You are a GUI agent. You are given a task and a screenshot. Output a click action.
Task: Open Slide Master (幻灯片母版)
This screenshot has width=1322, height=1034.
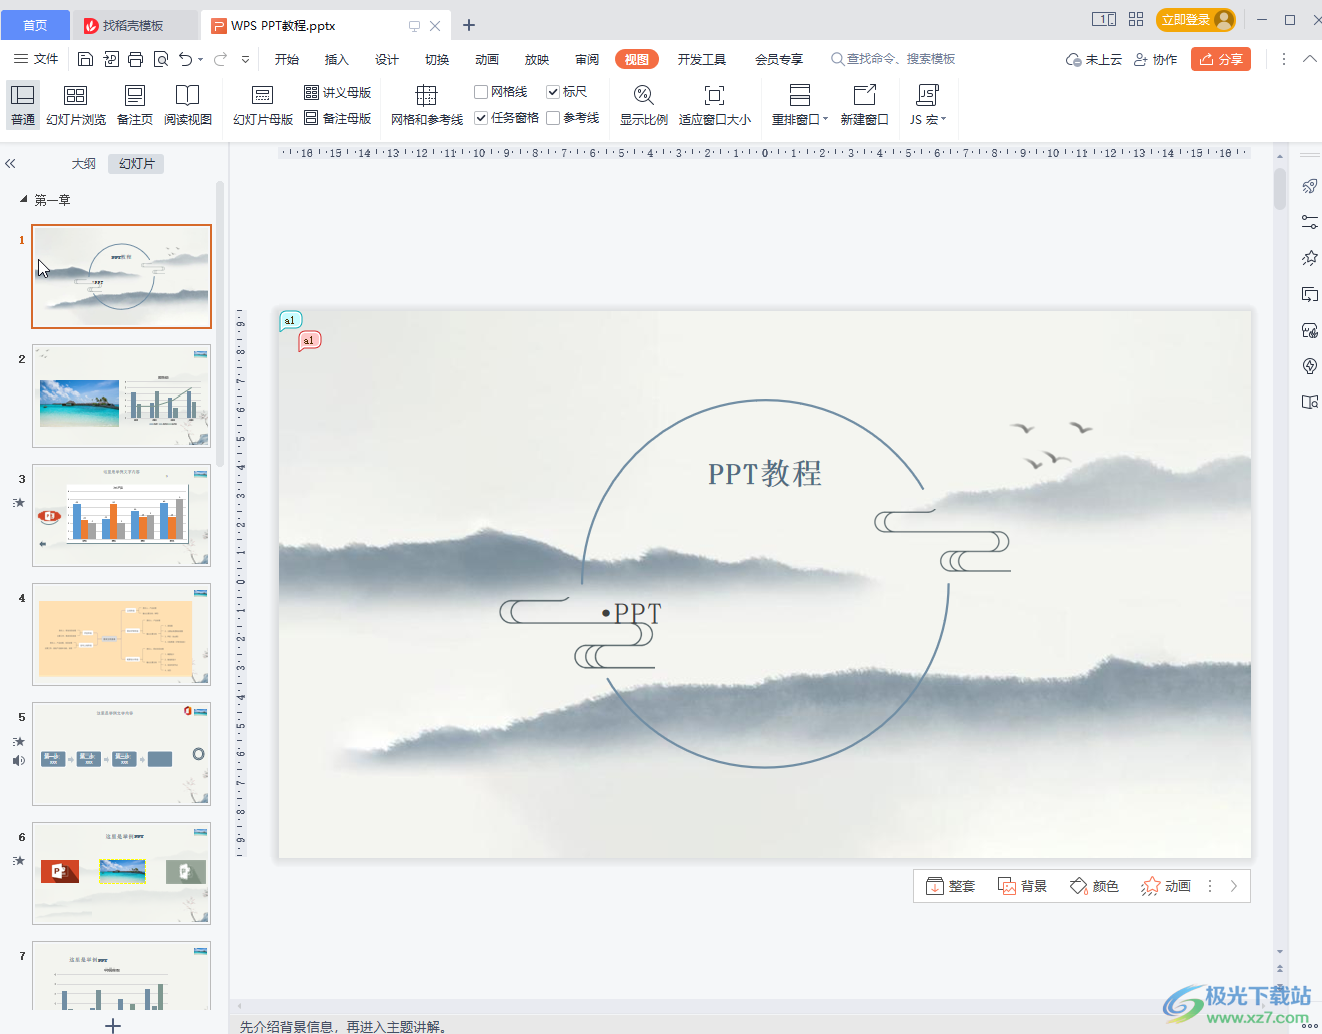263,105
